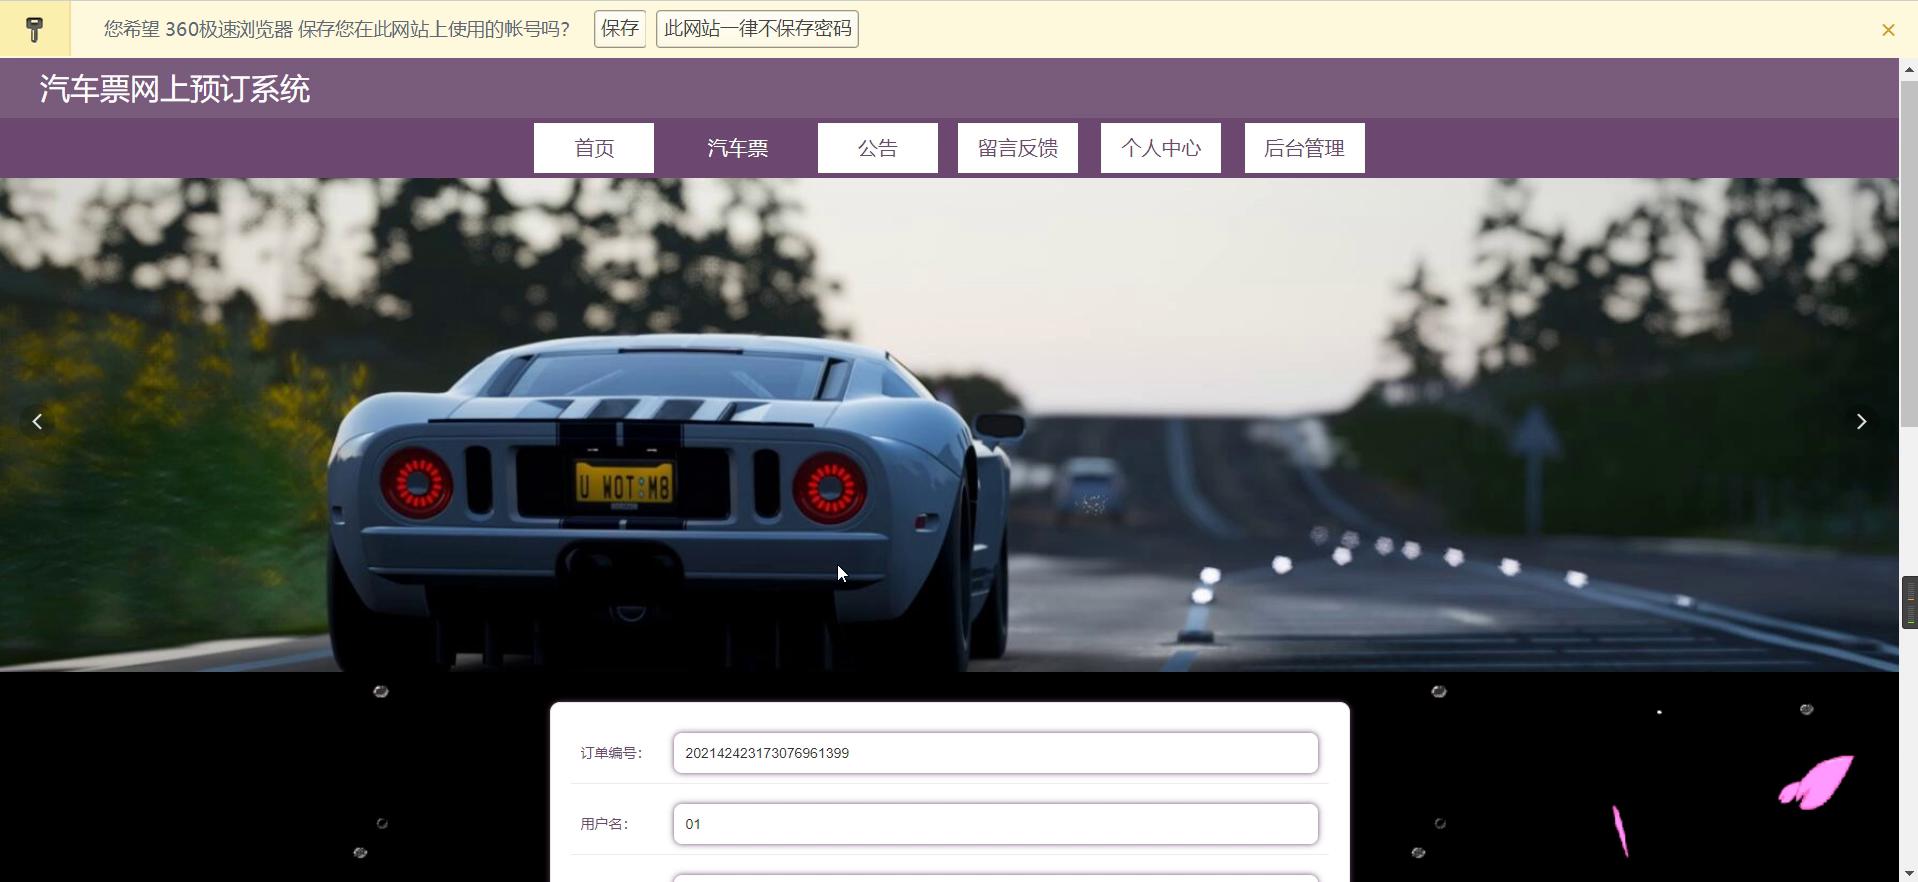Open 个人中心 menu item
Screen dimensions: 1918x882
point(1161,148)
